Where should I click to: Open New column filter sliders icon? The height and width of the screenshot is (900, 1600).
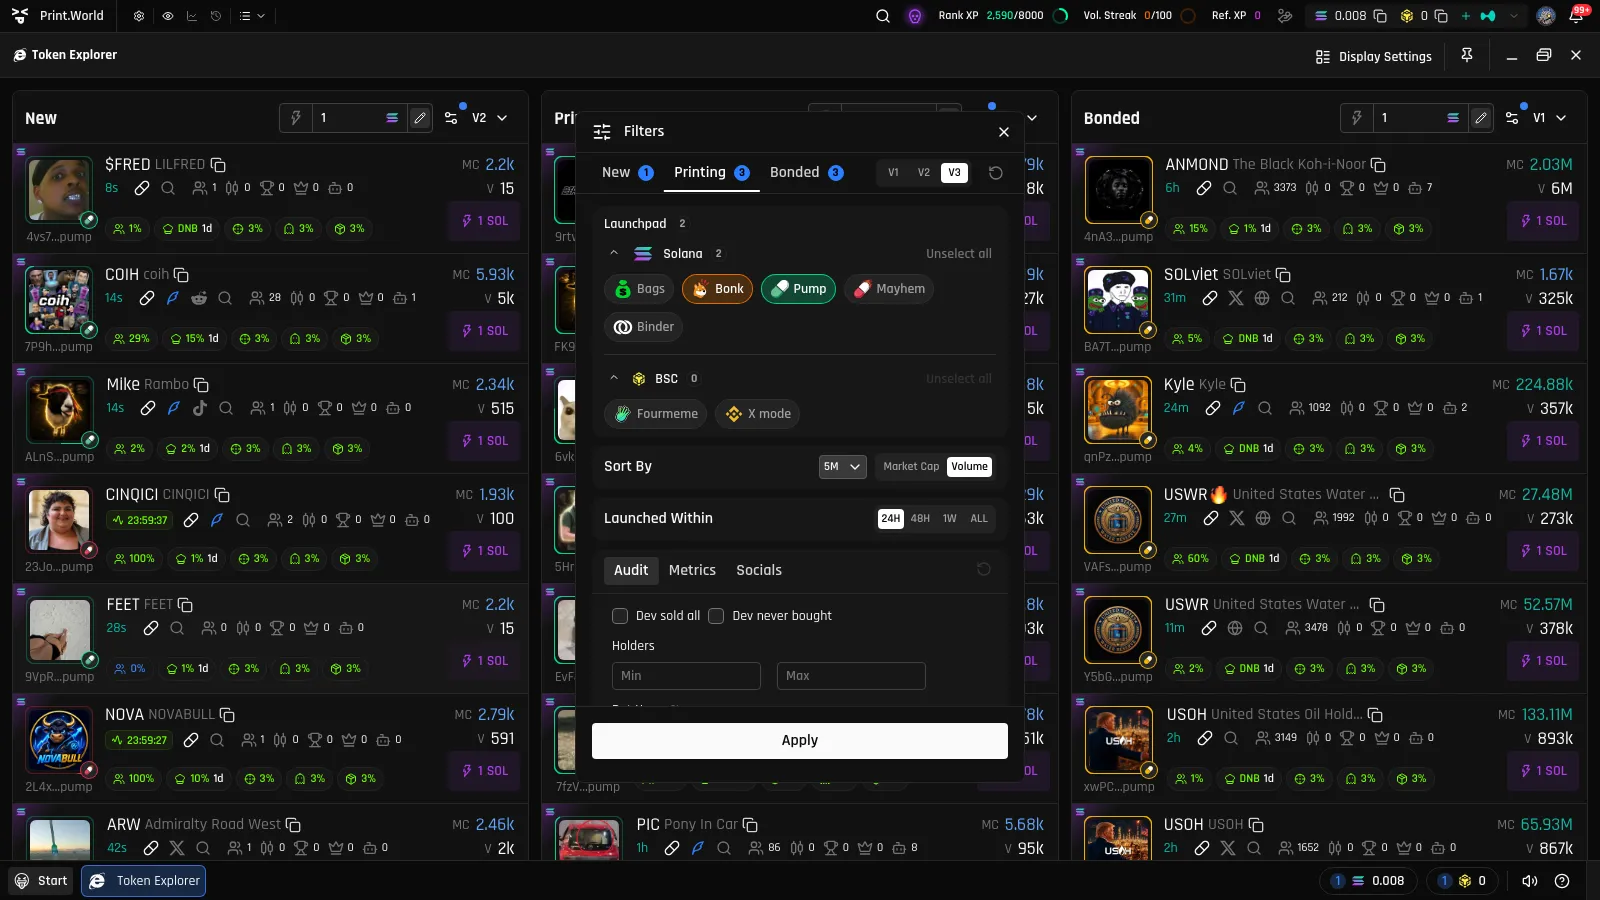(x=451, y=118)
